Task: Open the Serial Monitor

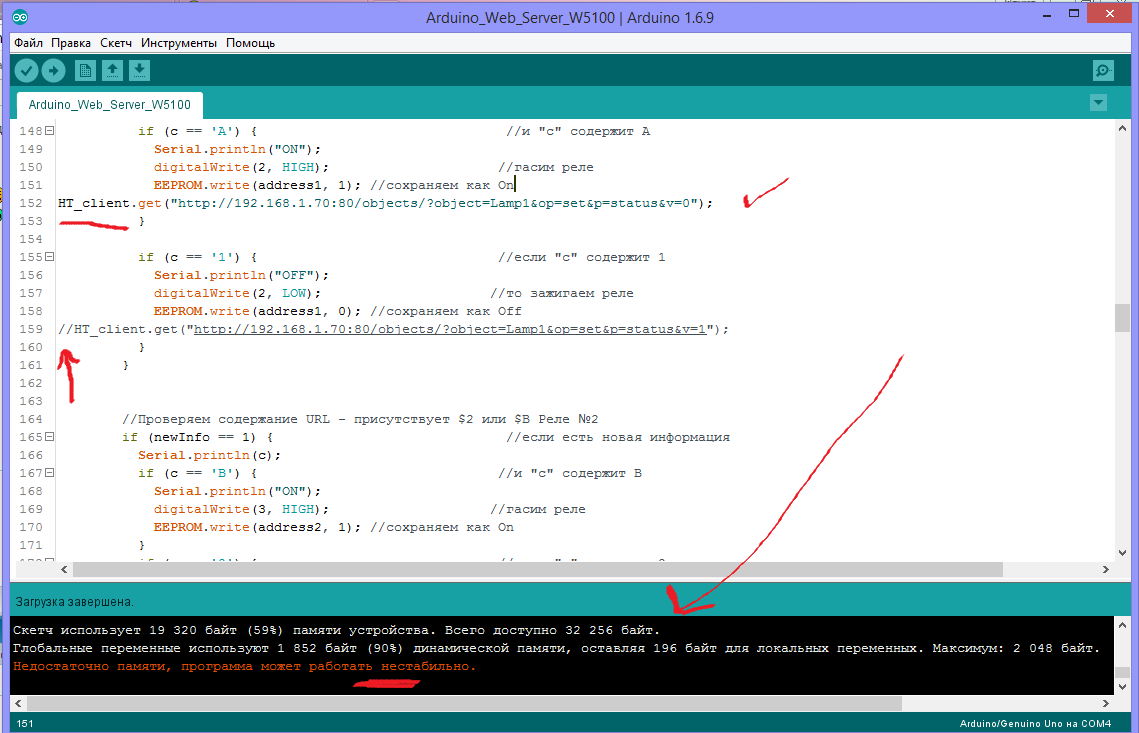Action: tap(1102, 70)
